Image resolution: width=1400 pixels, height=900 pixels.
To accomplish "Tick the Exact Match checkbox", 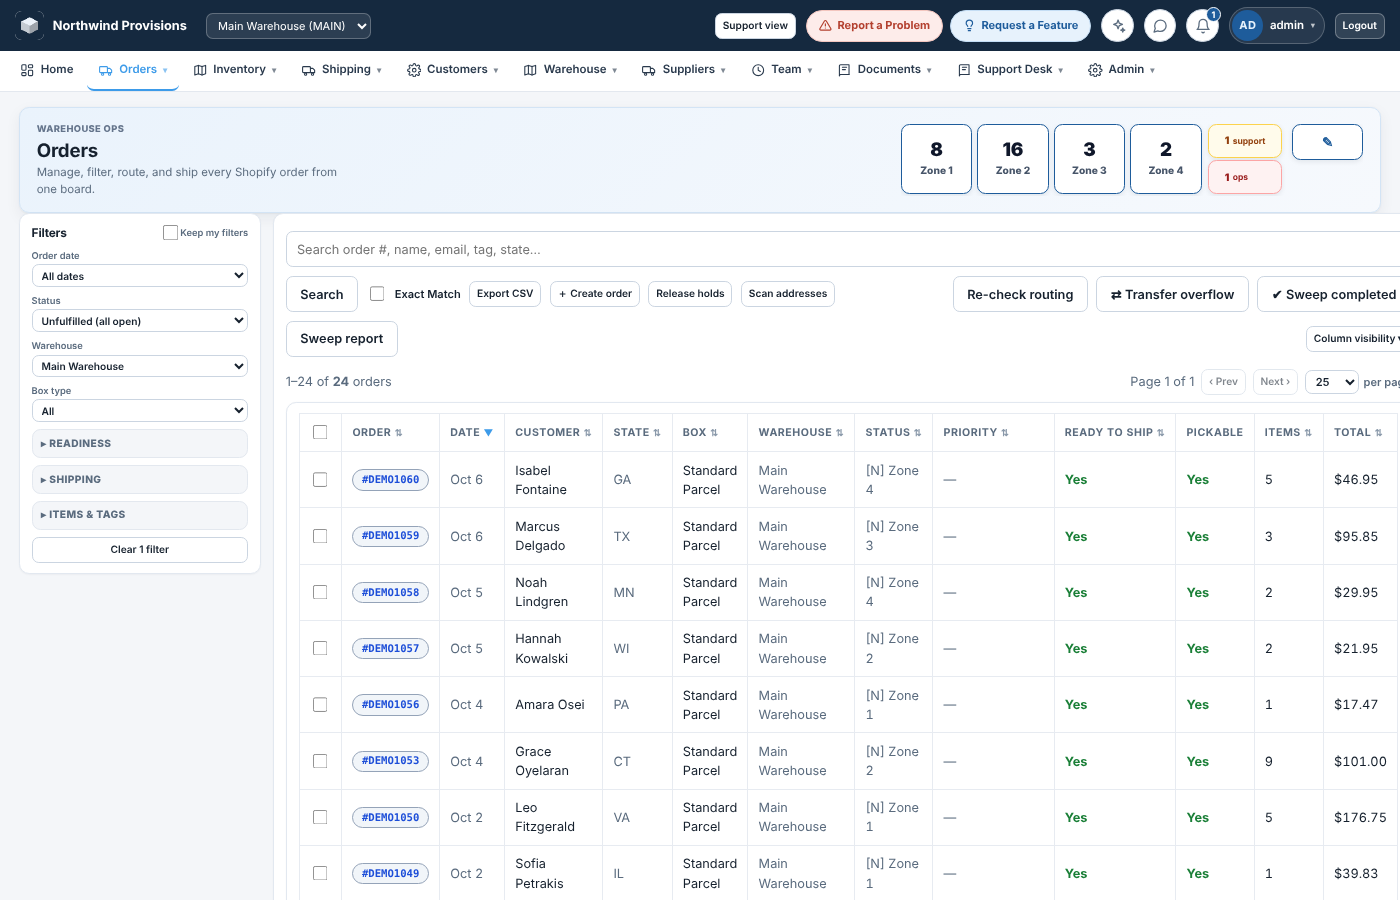I will point(377,294).
